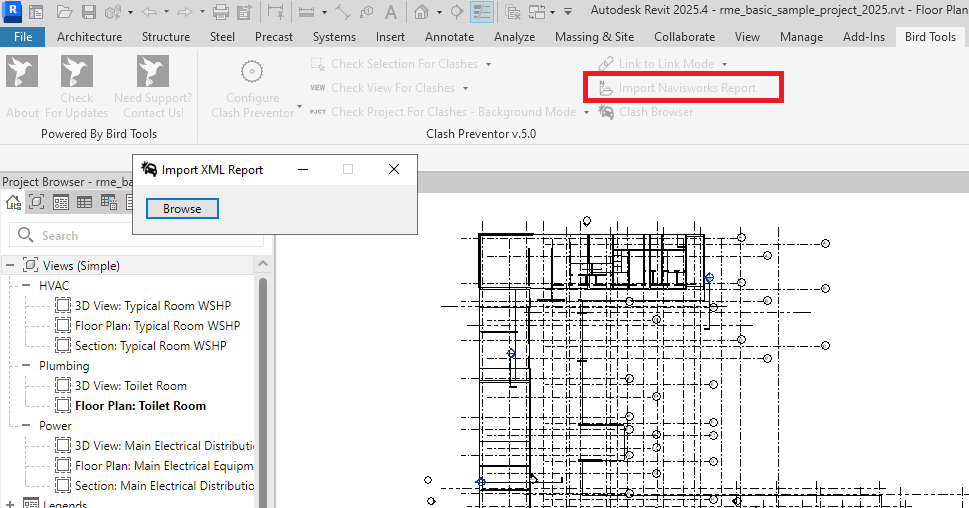Click the Search field in Project Browser

137,235
